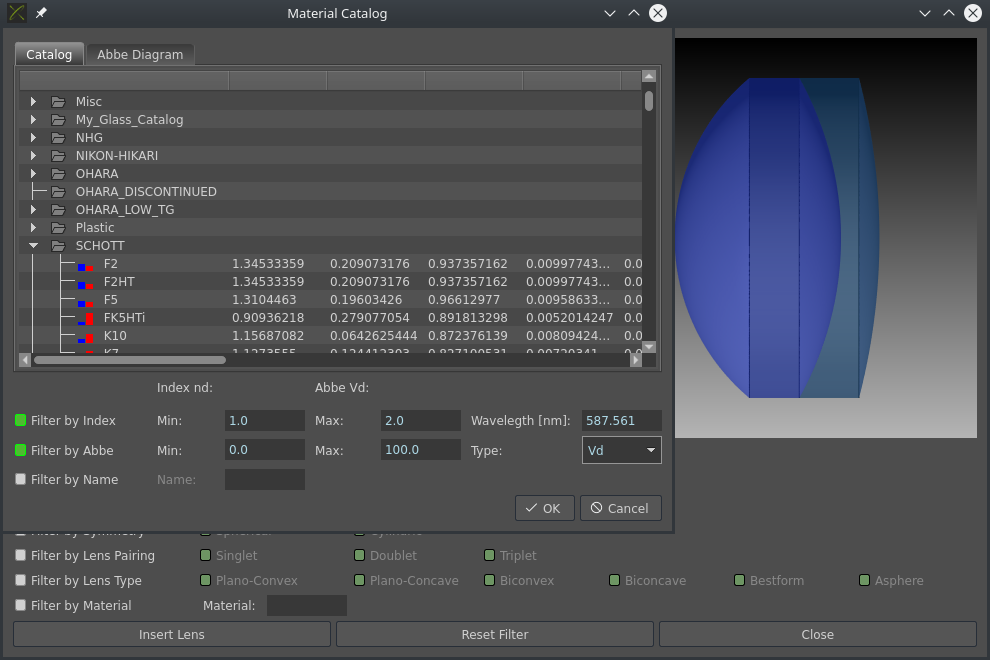The image size is (990, 660).
Task: Close the Material Catalog dialog
Action: pyautogui.click(x=658, y=13)
